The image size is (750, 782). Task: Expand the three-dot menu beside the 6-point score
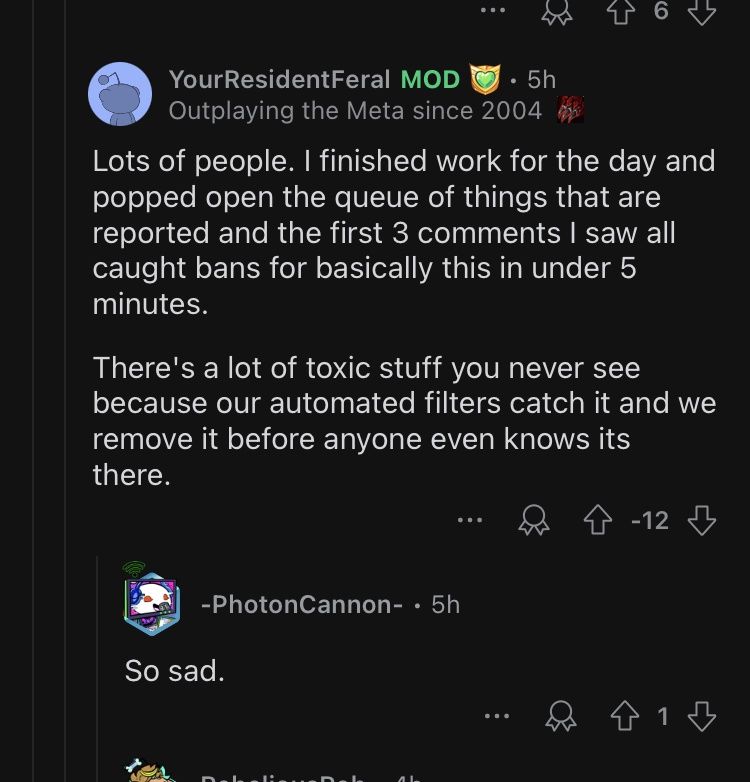tap(492, 10)
